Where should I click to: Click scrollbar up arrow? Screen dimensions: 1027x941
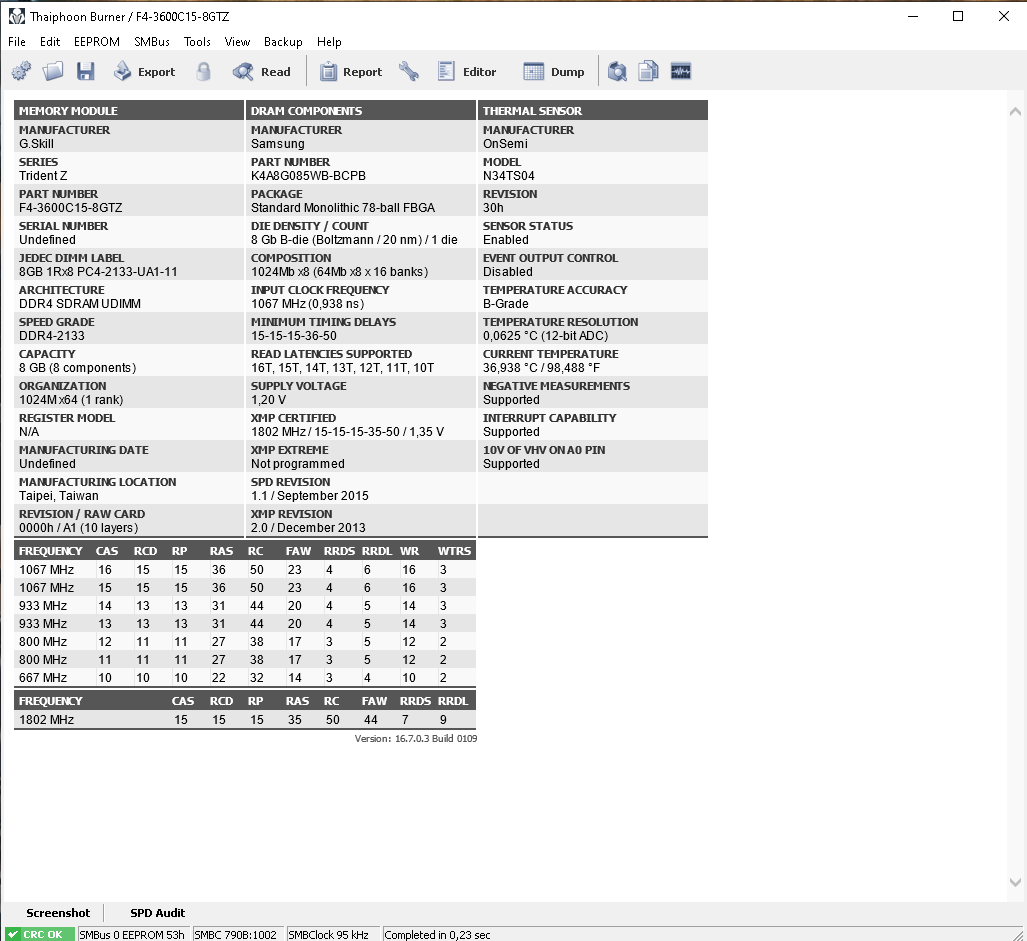click(x=1015, y=111)
